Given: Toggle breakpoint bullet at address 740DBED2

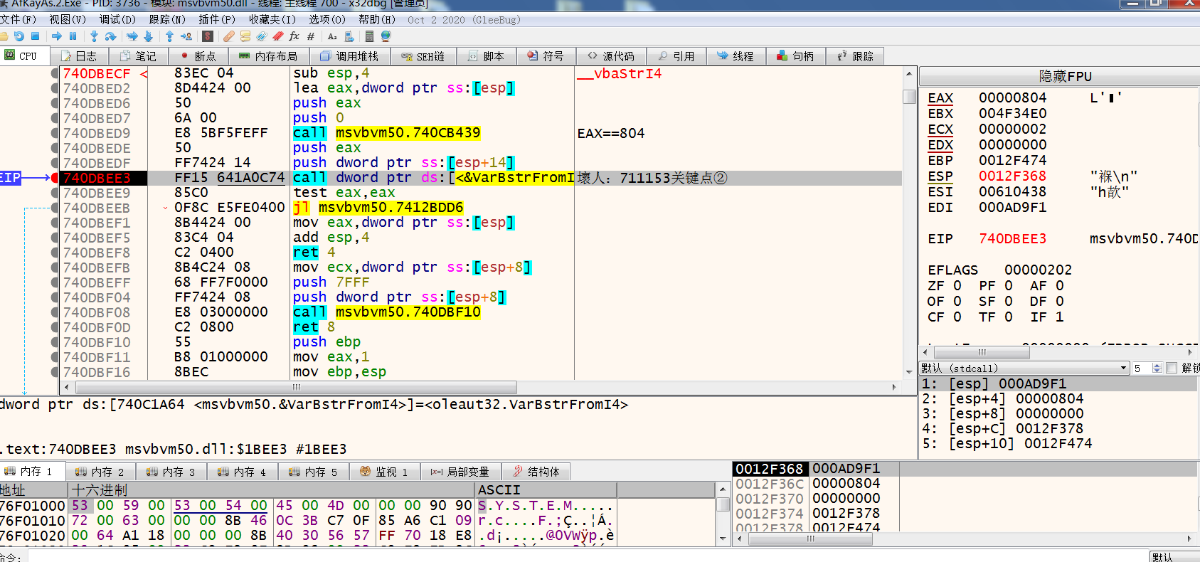Looking at the screenshot, I should [x=55, y=88].
